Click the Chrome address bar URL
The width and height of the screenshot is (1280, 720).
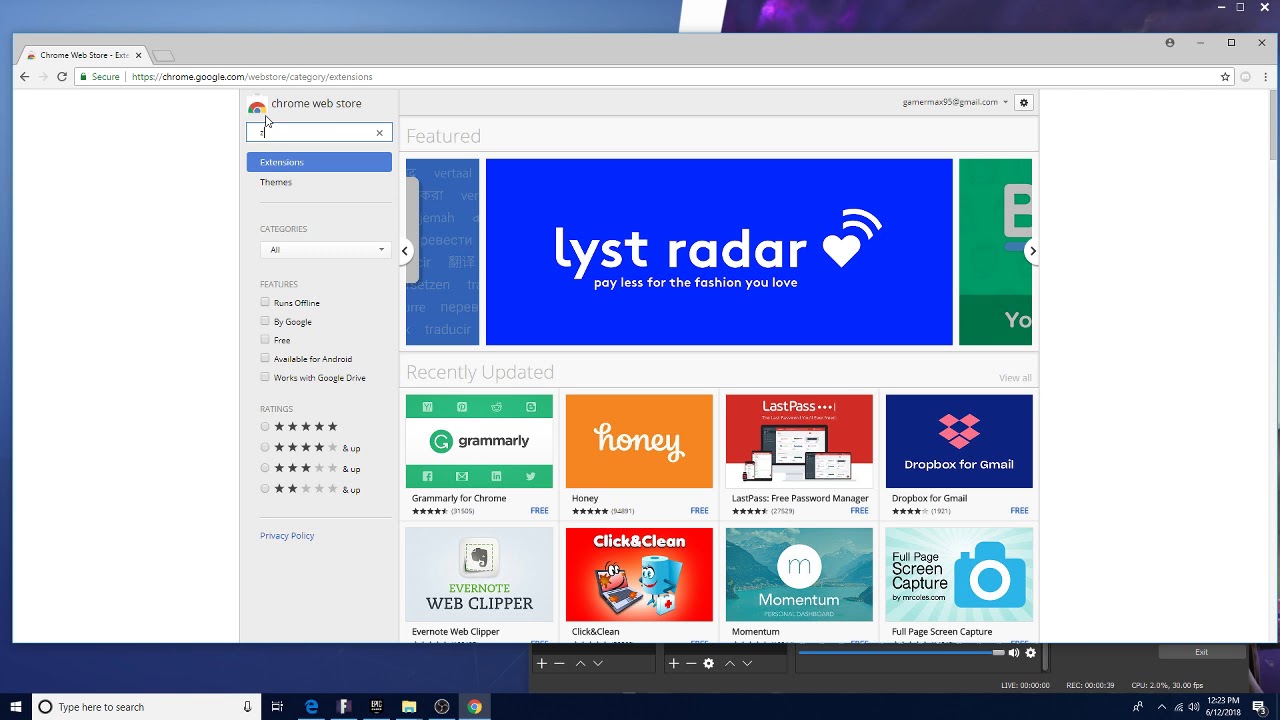pyautogui.click(x=252, y=77)
